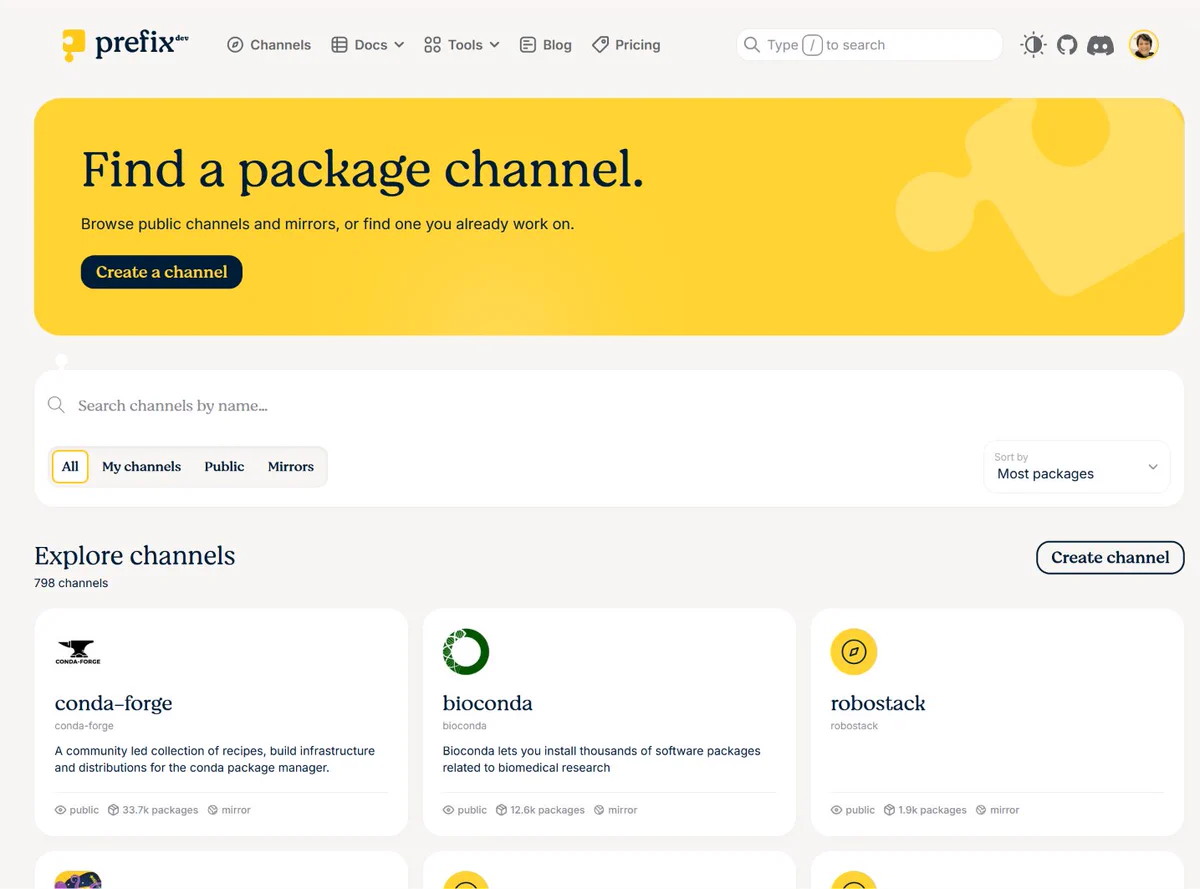Open the user avatar menu
This screenshot has width=1200, height=889.
click(1143, 45)
